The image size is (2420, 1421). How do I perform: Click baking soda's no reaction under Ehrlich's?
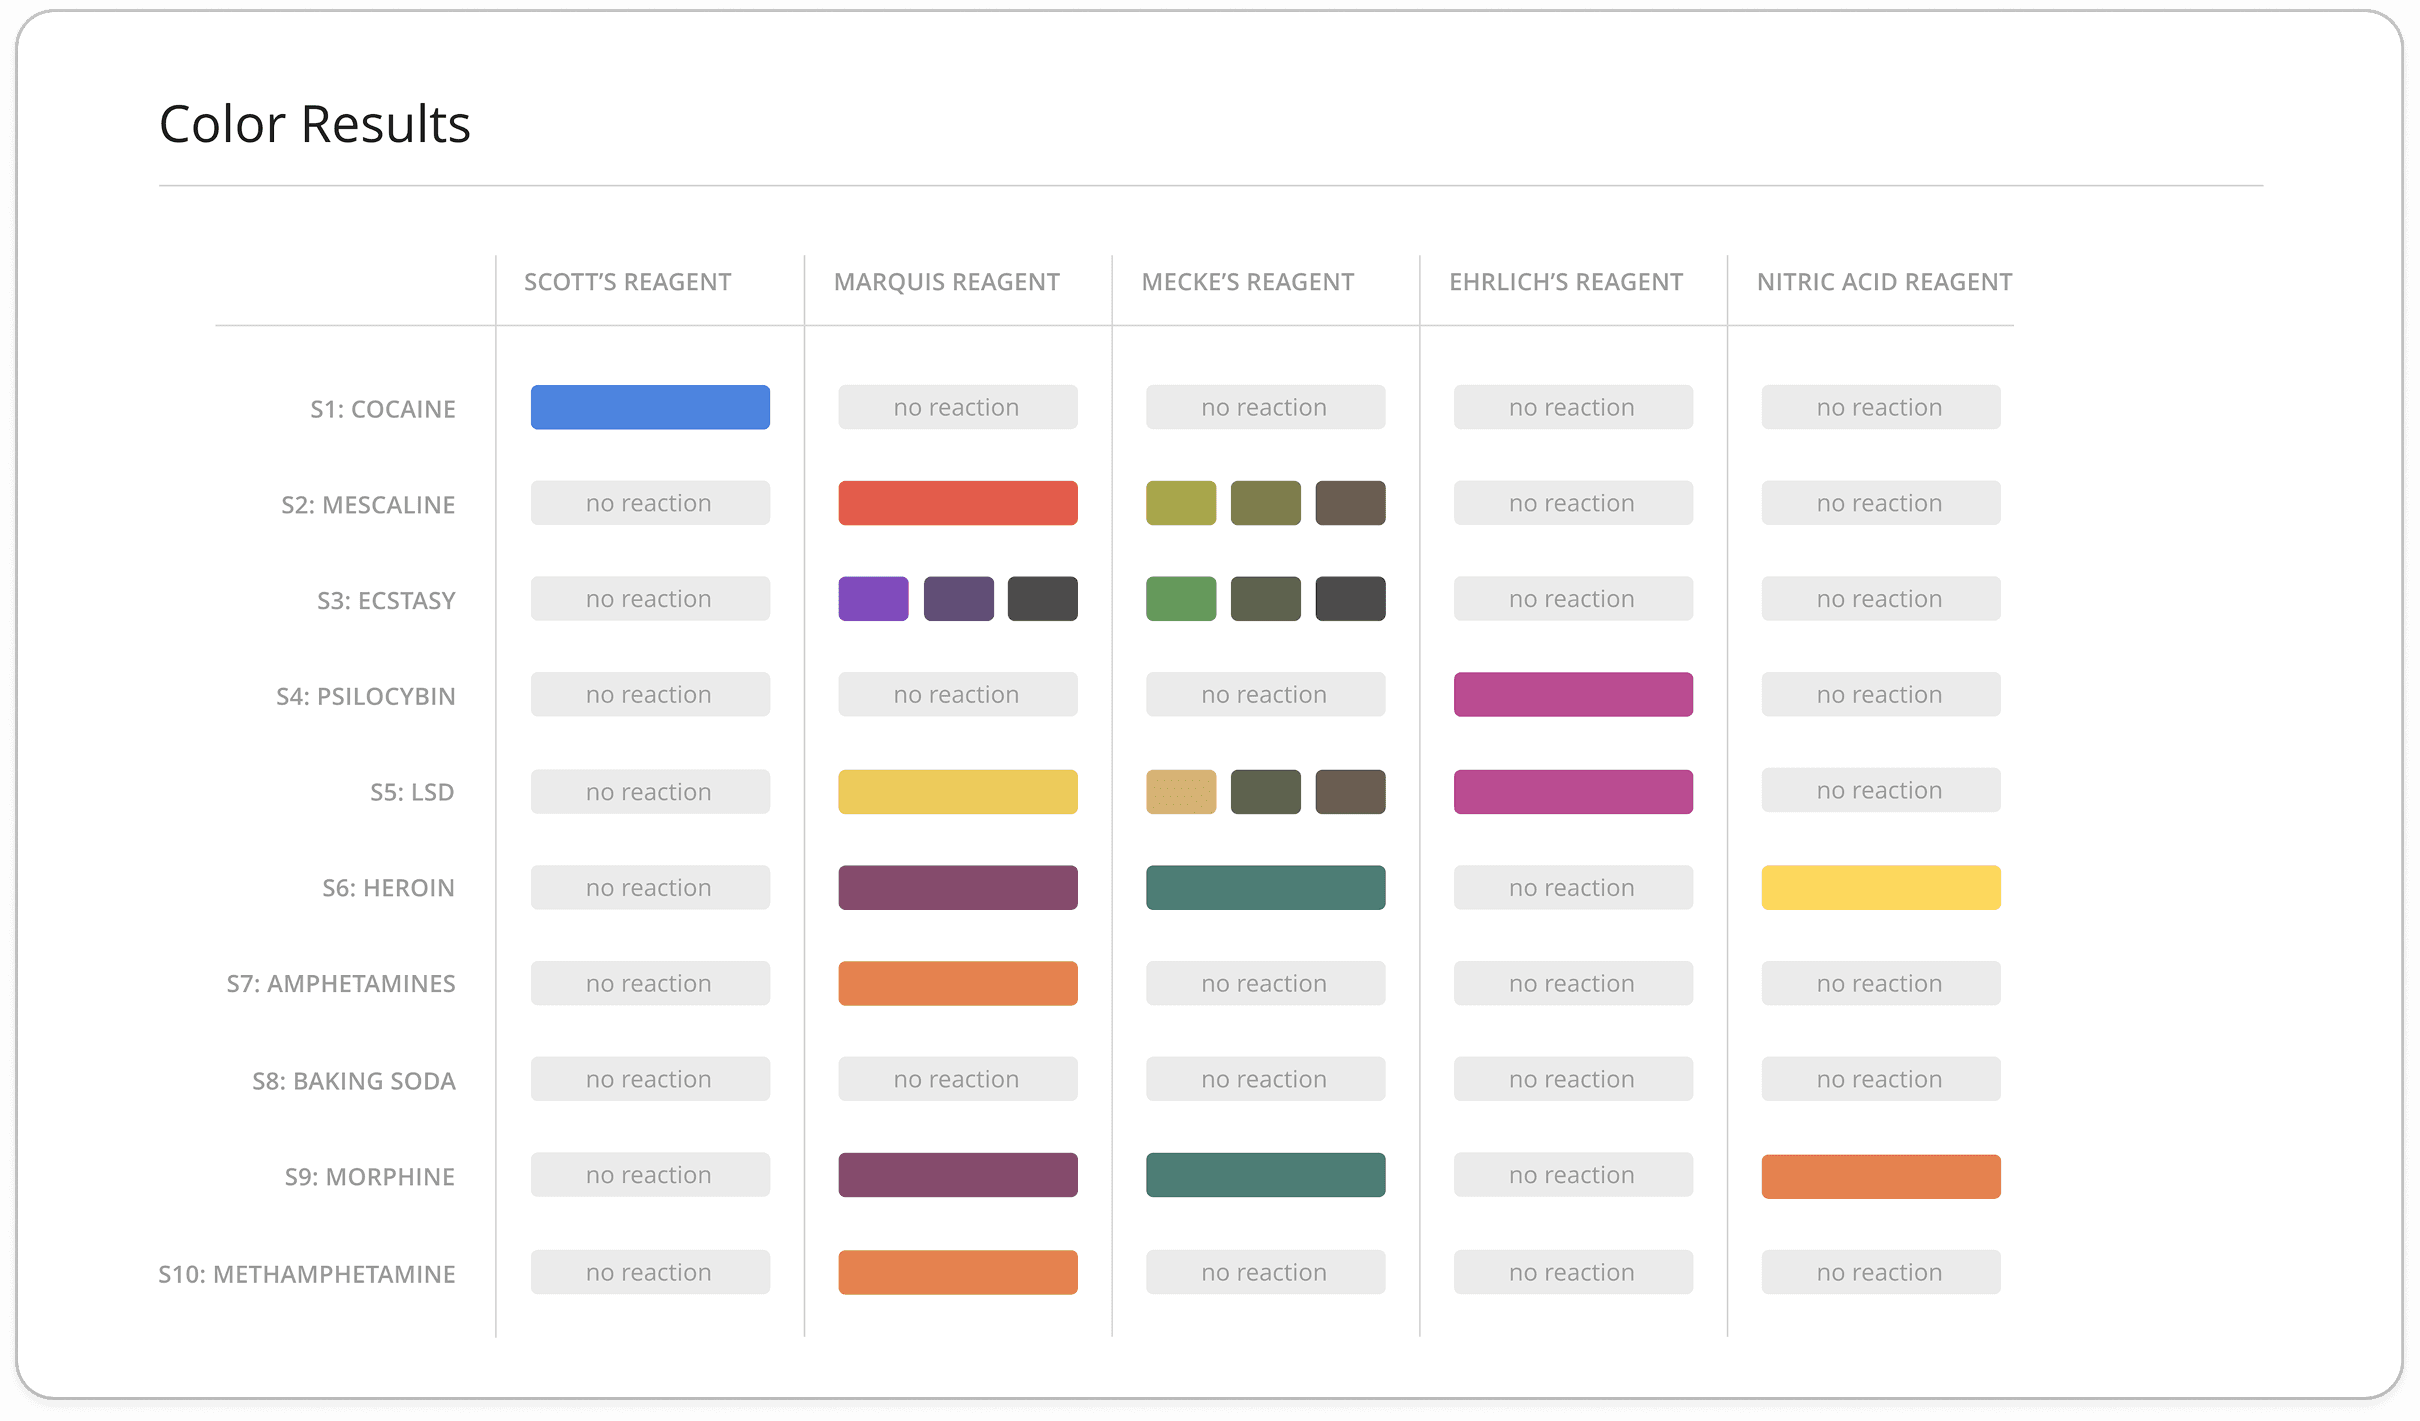tap(1572, 1079)
